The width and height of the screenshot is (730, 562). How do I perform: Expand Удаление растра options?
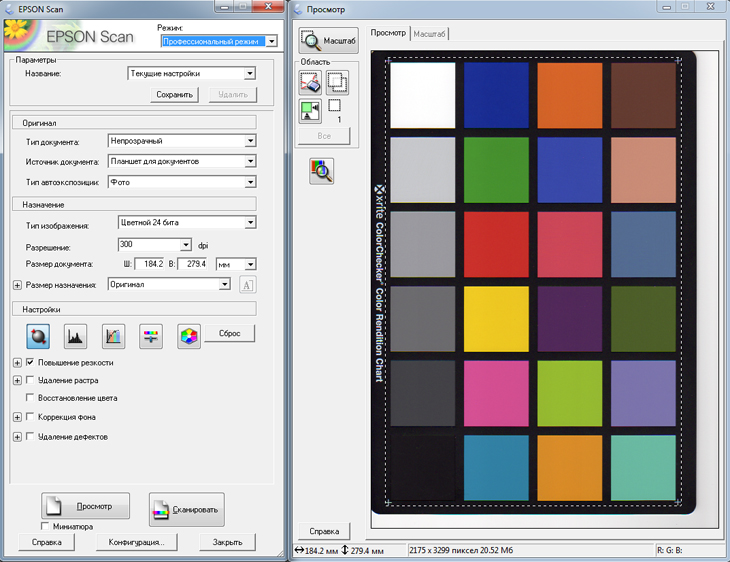pyautogui.click(x=17, y=380)
